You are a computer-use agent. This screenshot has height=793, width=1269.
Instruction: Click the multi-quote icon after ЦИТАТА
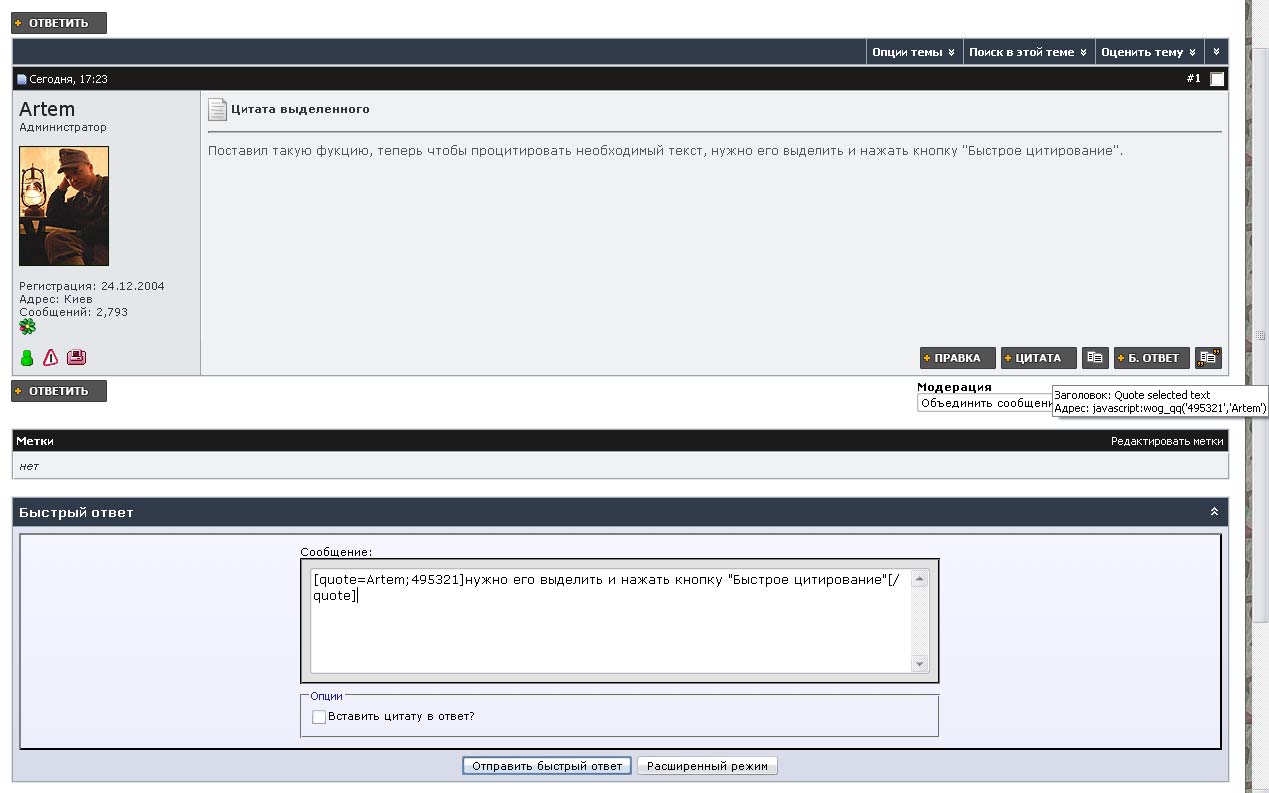tap(1095, 358)
